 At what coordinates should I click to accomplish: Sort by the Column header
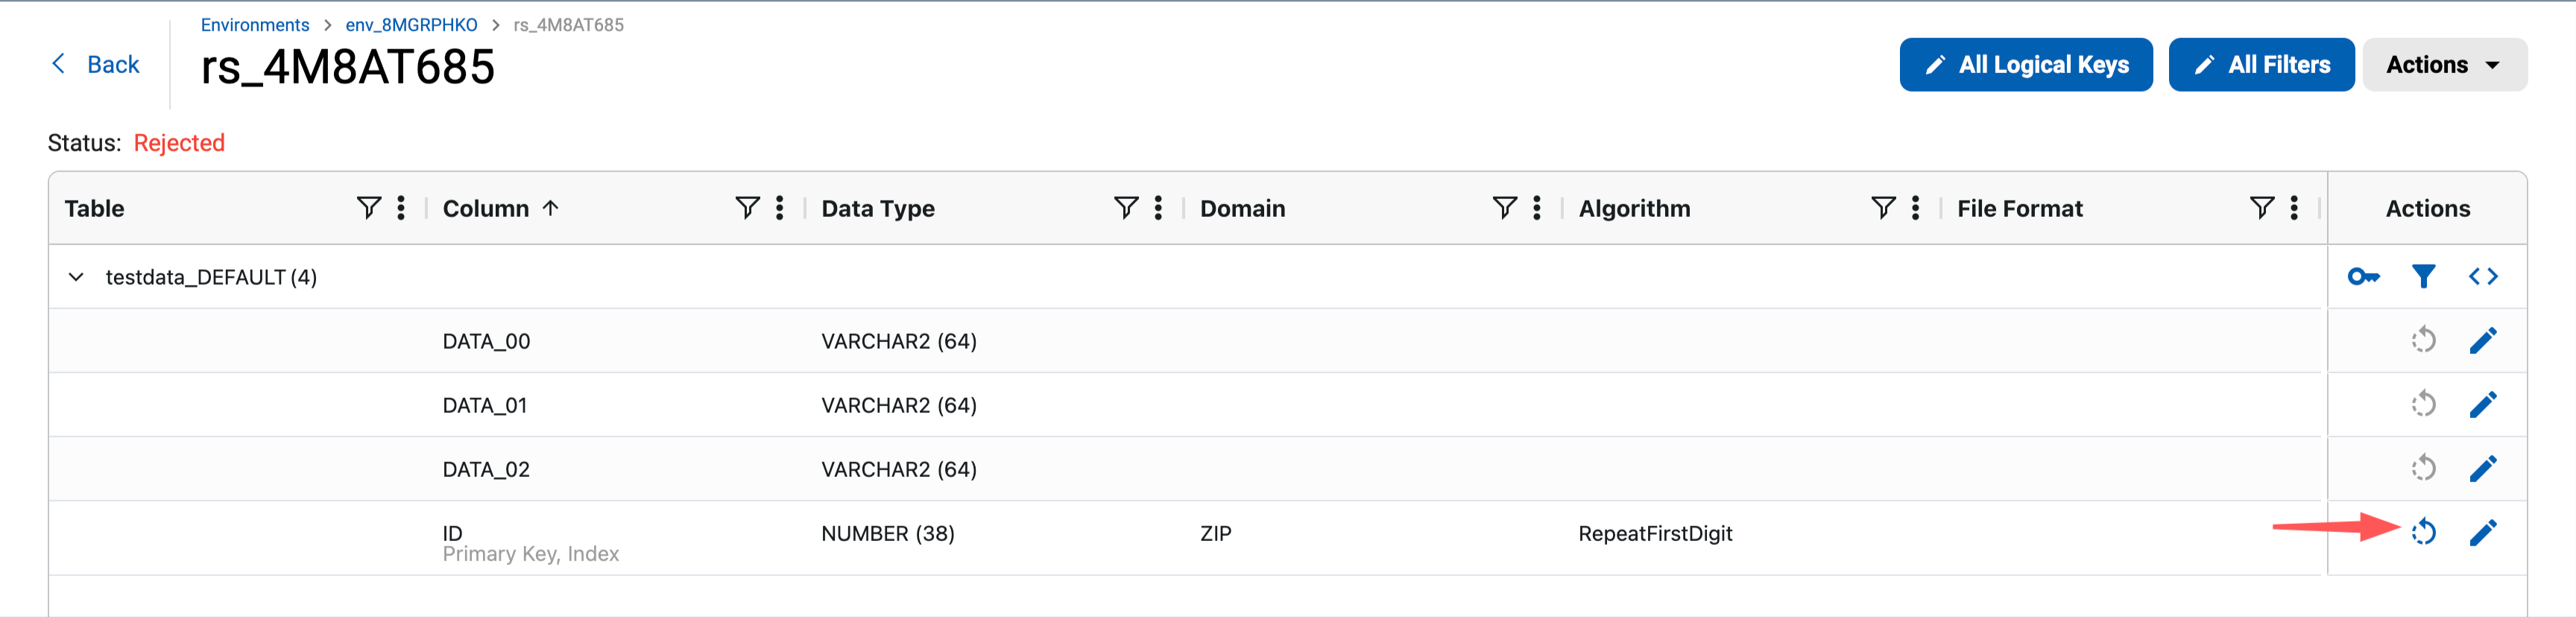click(x=486, y=208)
